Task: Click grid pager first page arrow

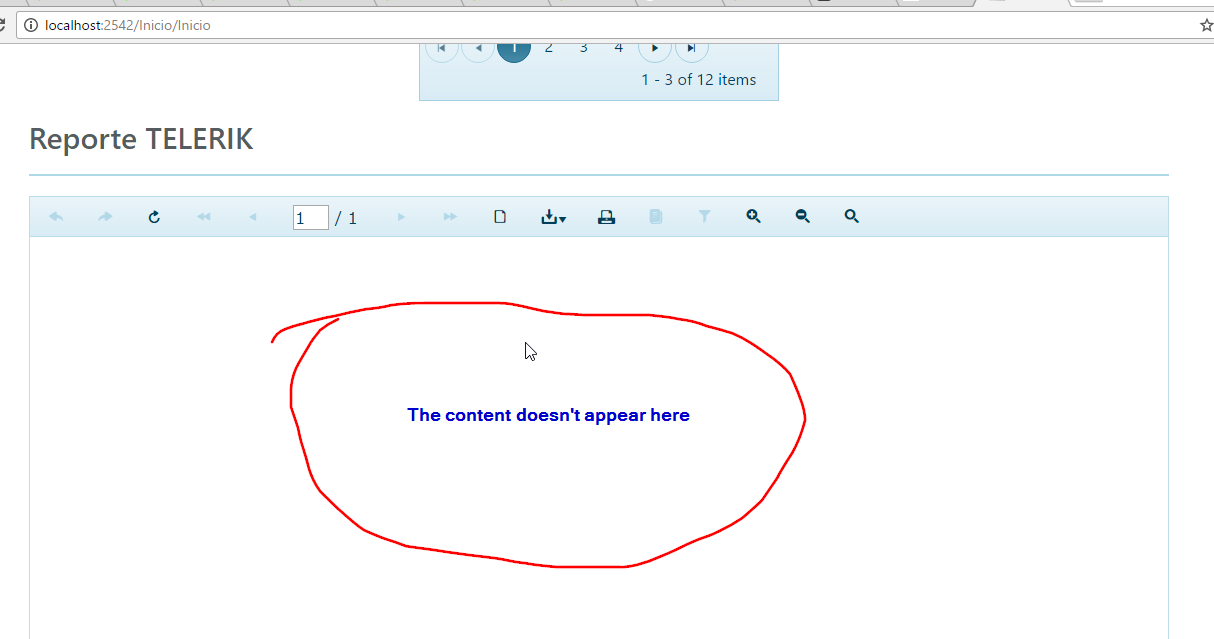Action: click(x=441, y=48)
